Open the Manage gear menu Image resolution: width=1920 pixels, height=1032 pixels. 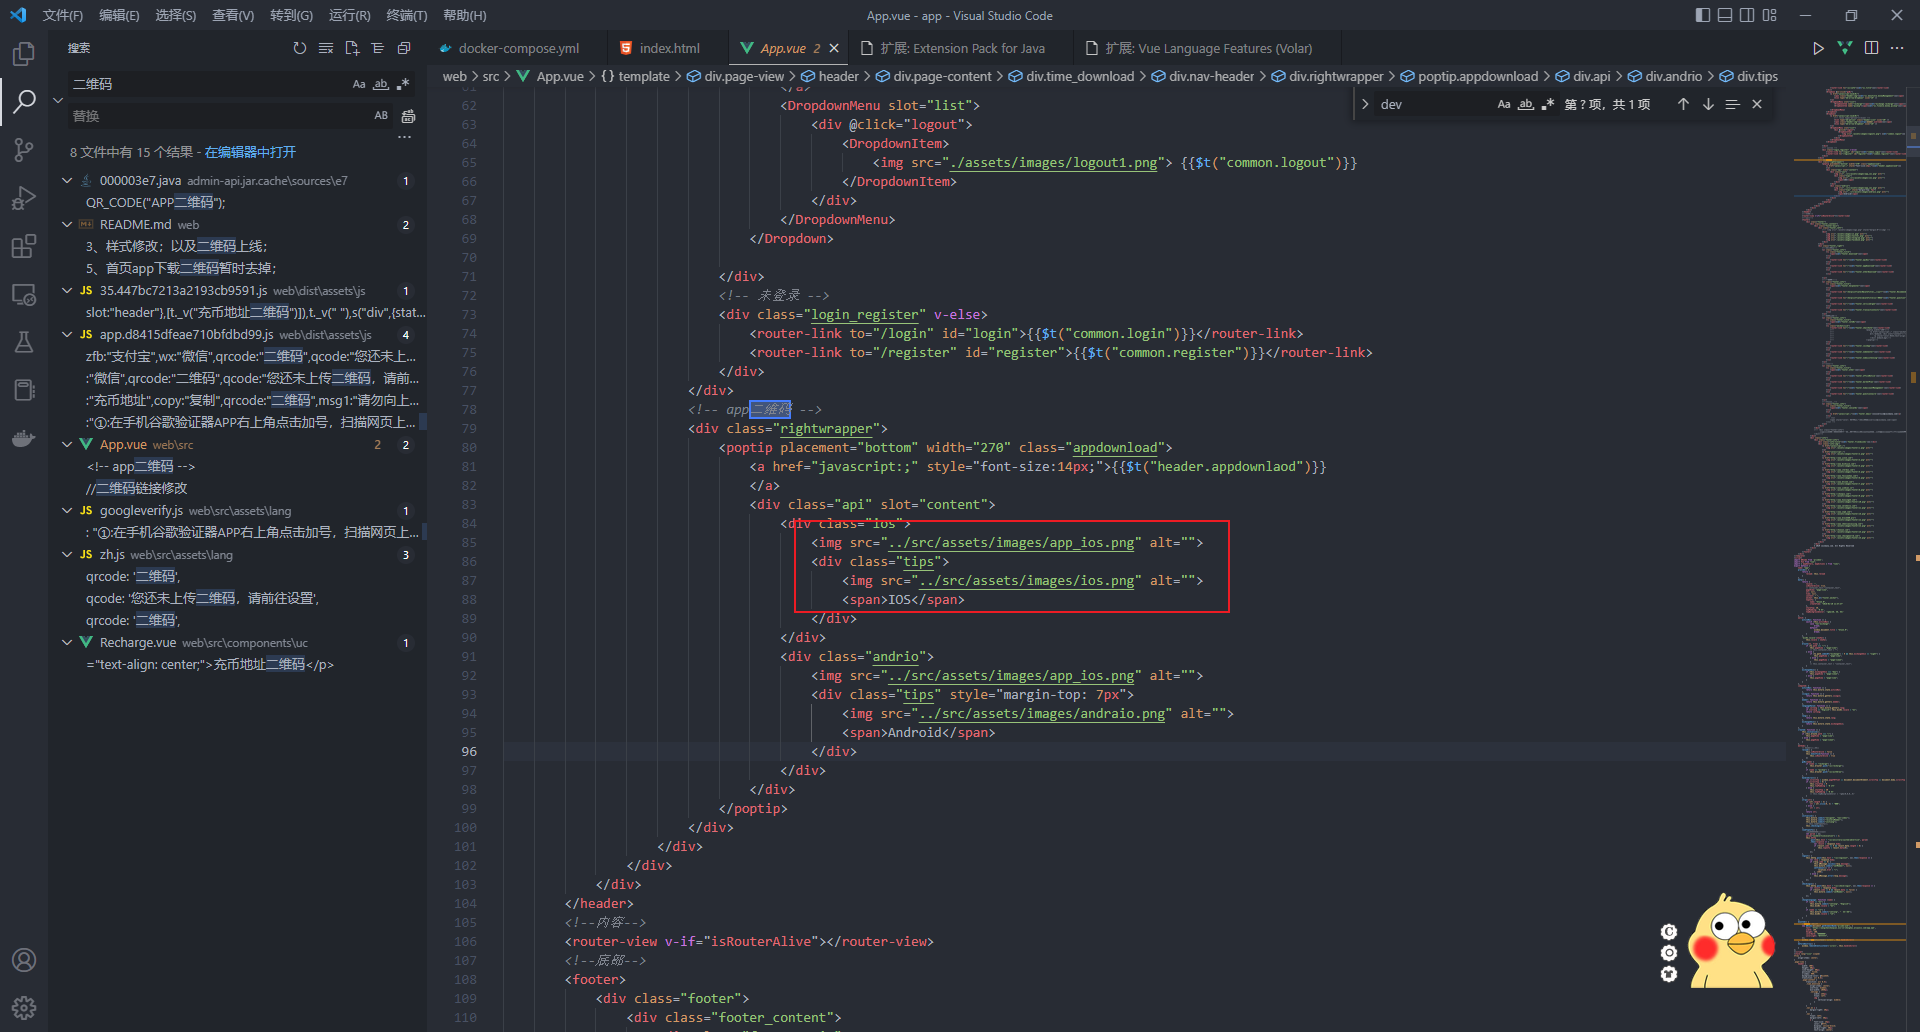pyautogui.click(x=24, y=1007)
